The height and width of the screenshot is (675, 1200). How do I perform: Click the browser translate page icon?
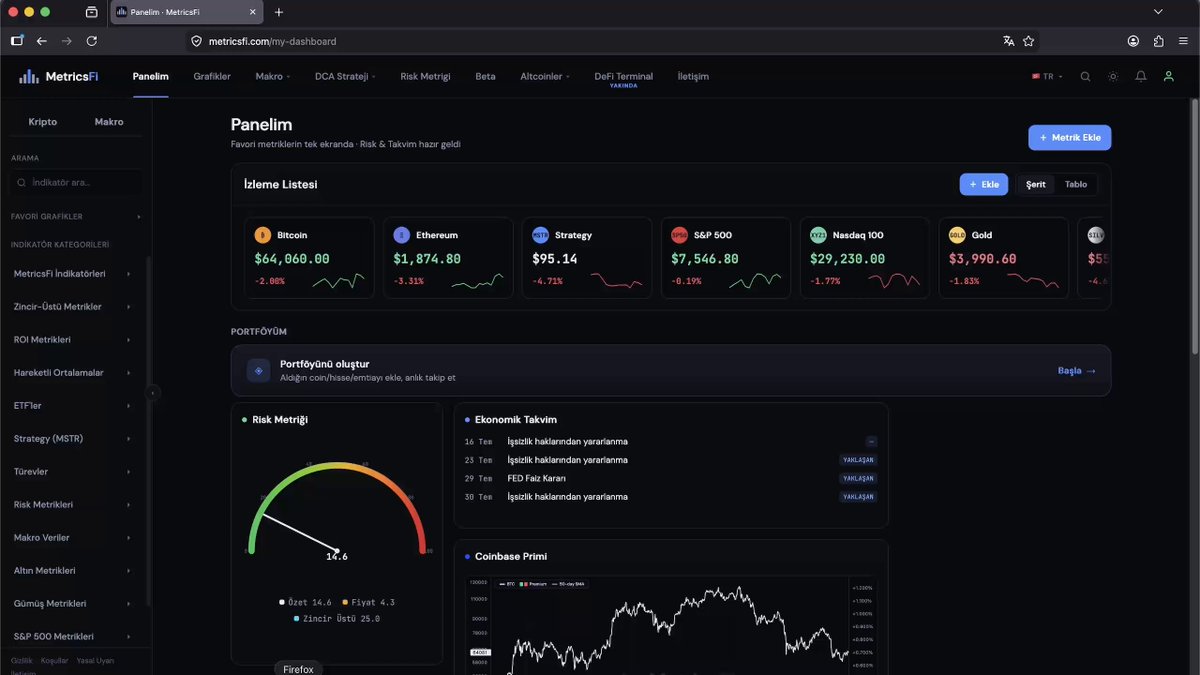click(1008, 41)
